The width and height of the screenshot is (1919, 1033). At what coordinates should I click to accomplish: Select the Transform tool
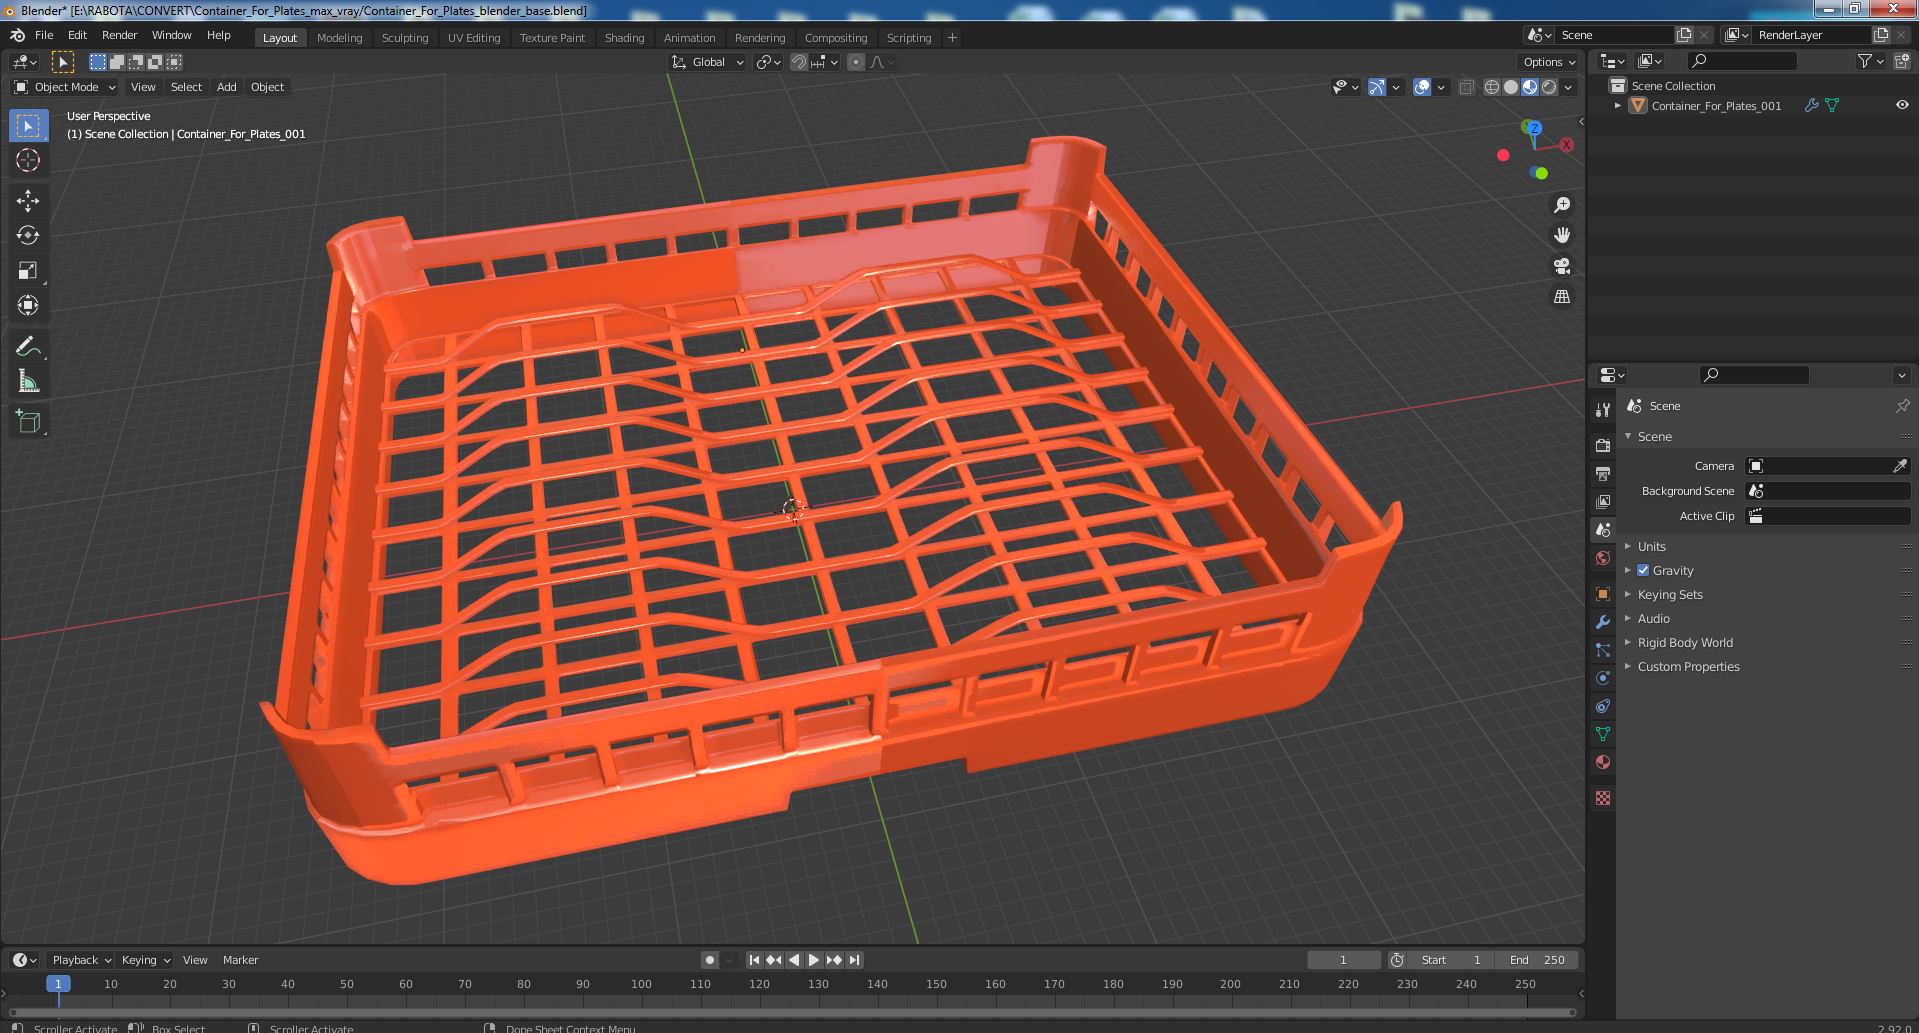pyautogui.click(x=28, y=305)
